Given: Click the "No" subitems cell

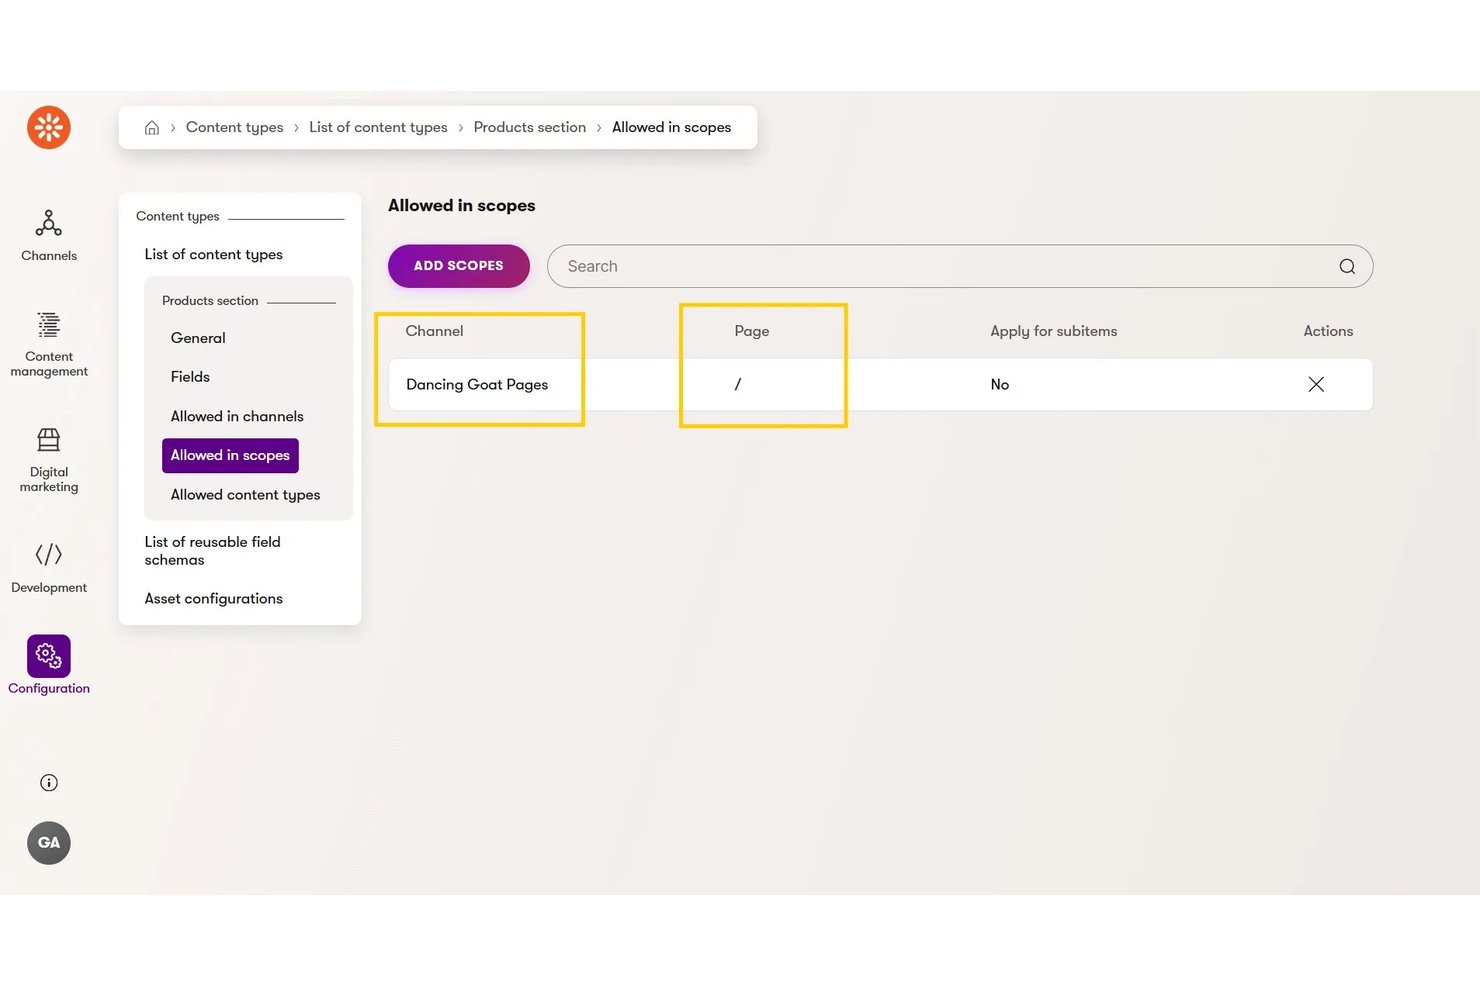Looking at the screenshot, I should point(1000,385).
